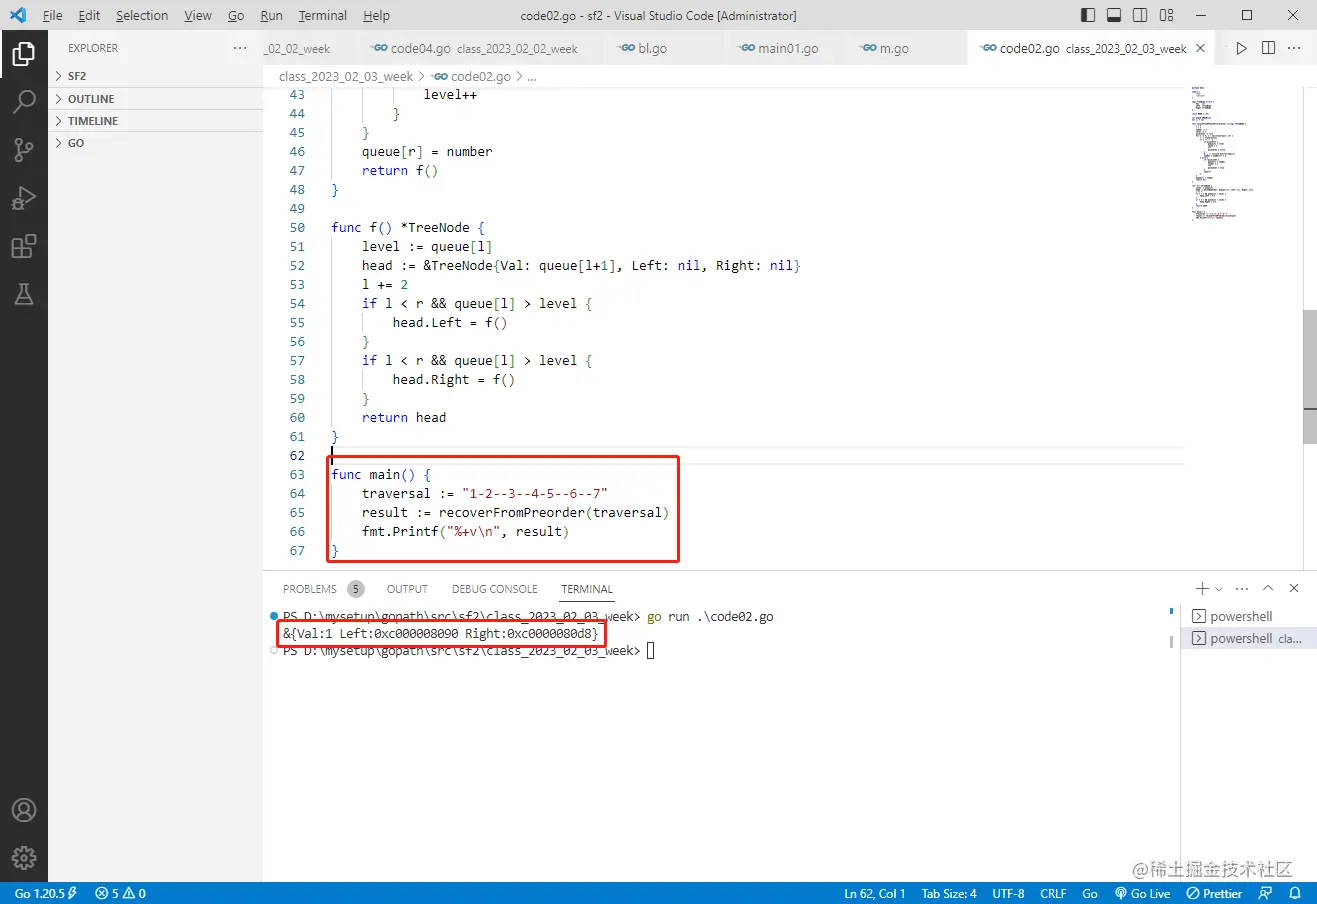Open the Source Control view
Screen dimensions: 1317x904
coord(24,149)
